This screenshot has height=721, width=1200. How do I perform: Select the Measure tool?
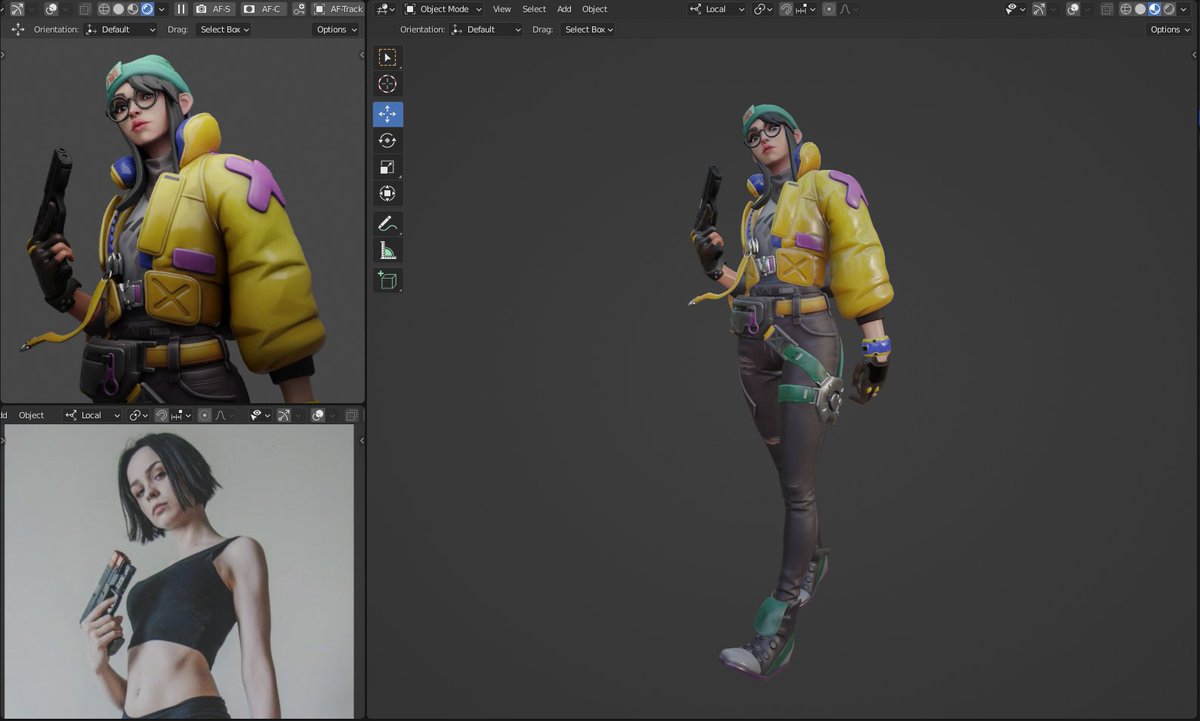(388, 251)
